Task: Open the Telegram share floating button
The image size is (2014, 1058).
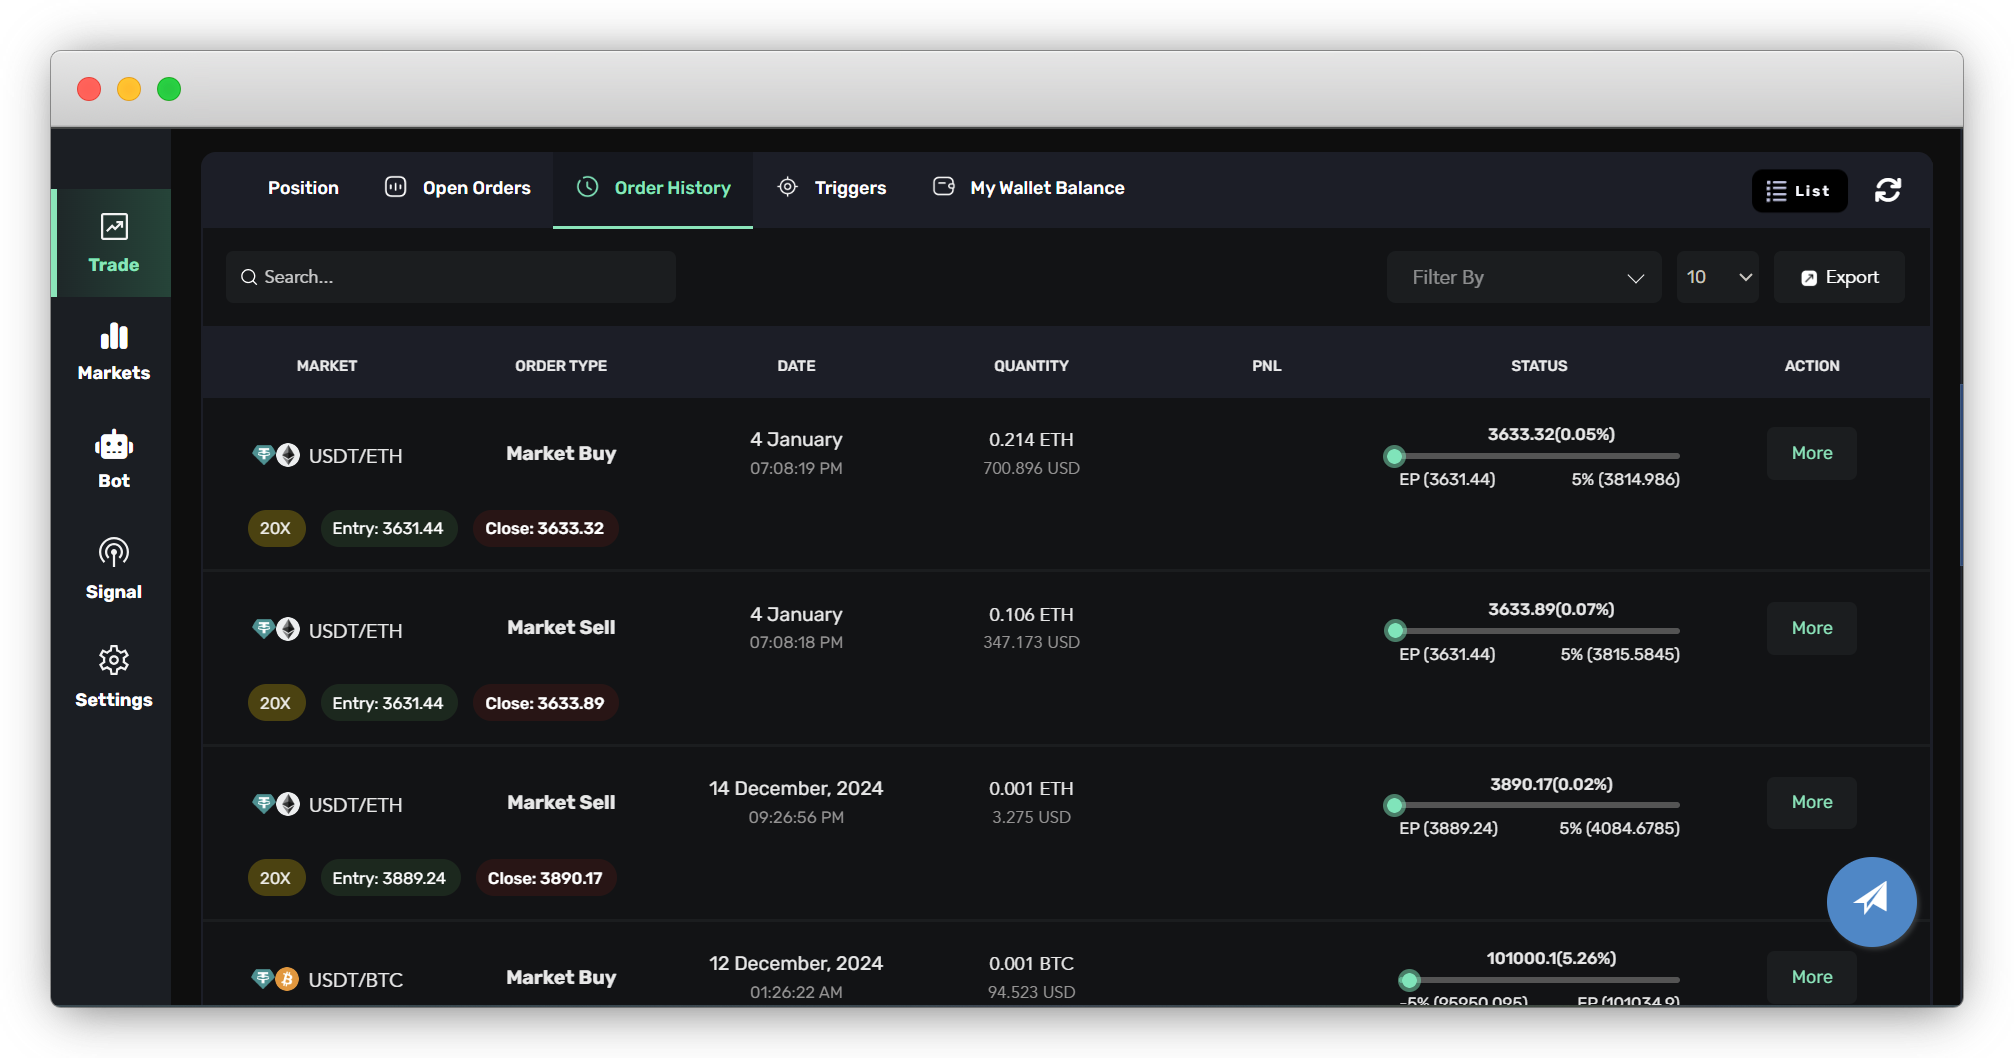Action: 1871,901
